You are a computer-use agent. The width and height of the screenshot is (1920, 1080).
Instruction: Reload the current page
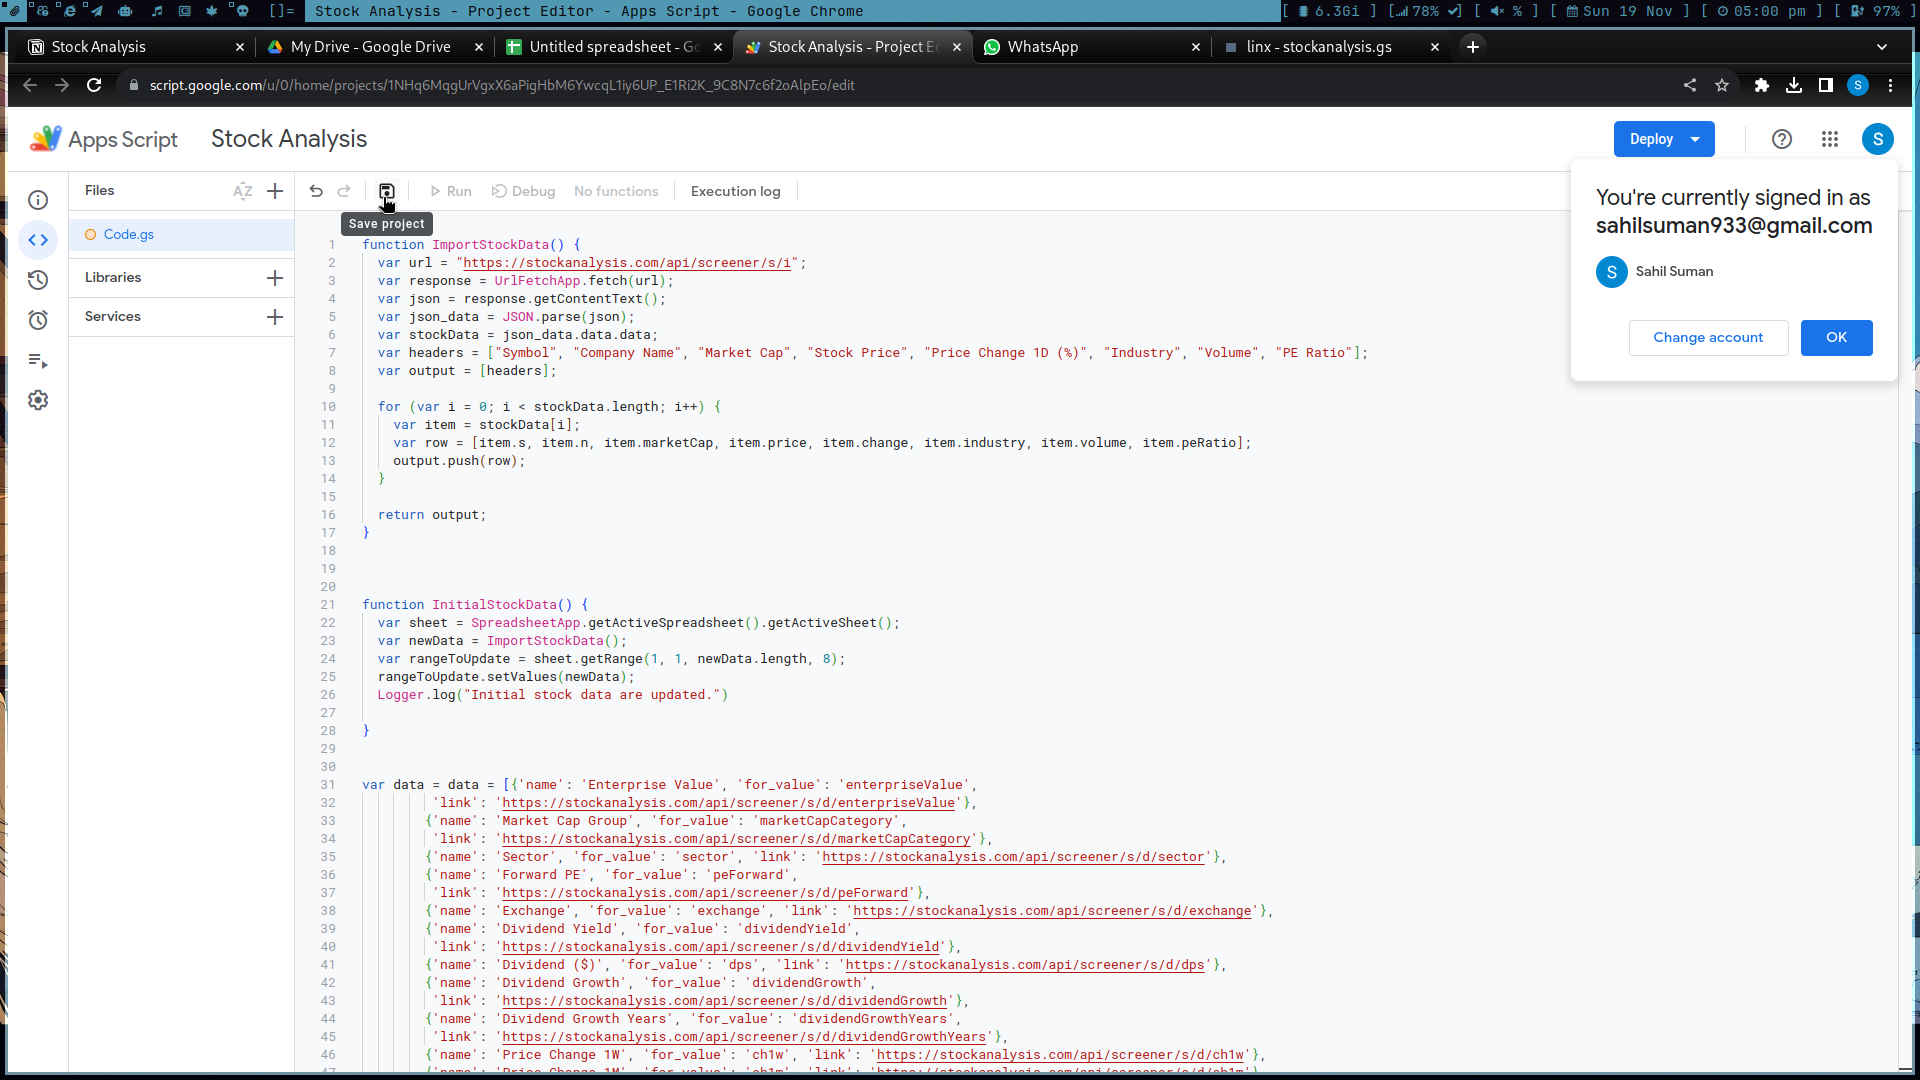[94, 85]
